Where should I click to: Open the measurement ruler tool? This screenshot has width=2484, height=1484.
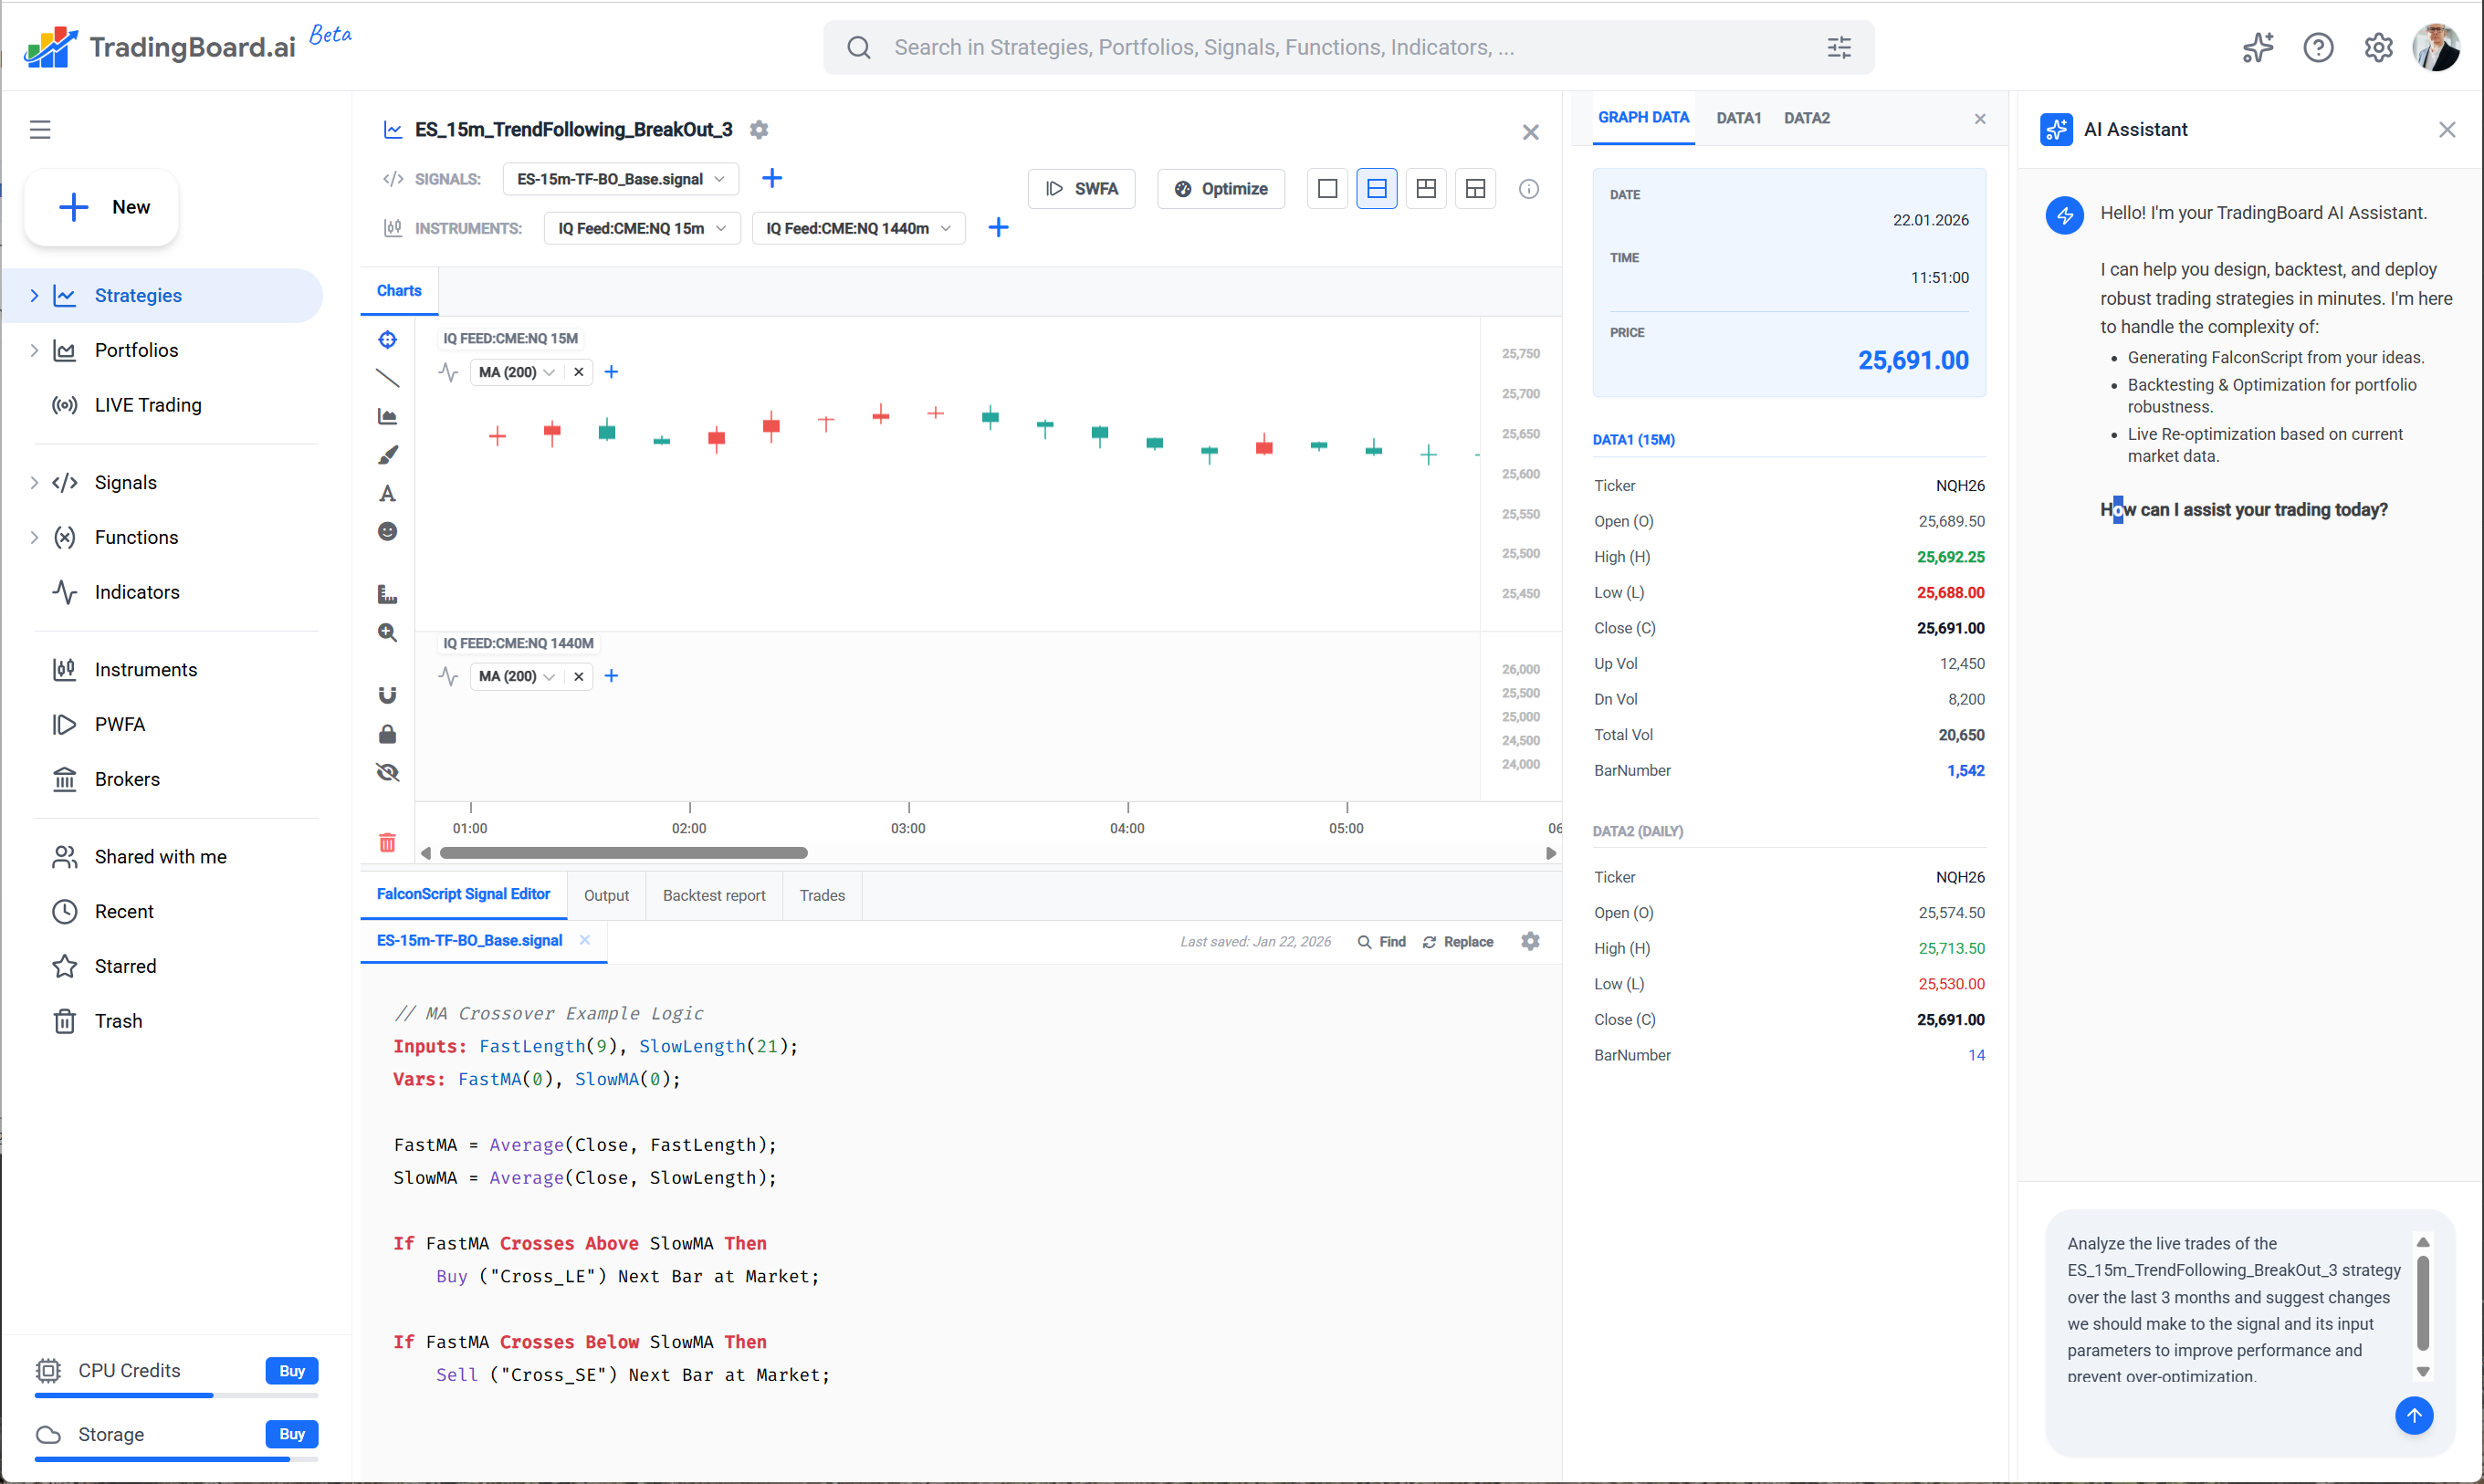click(x=387, y=593)
